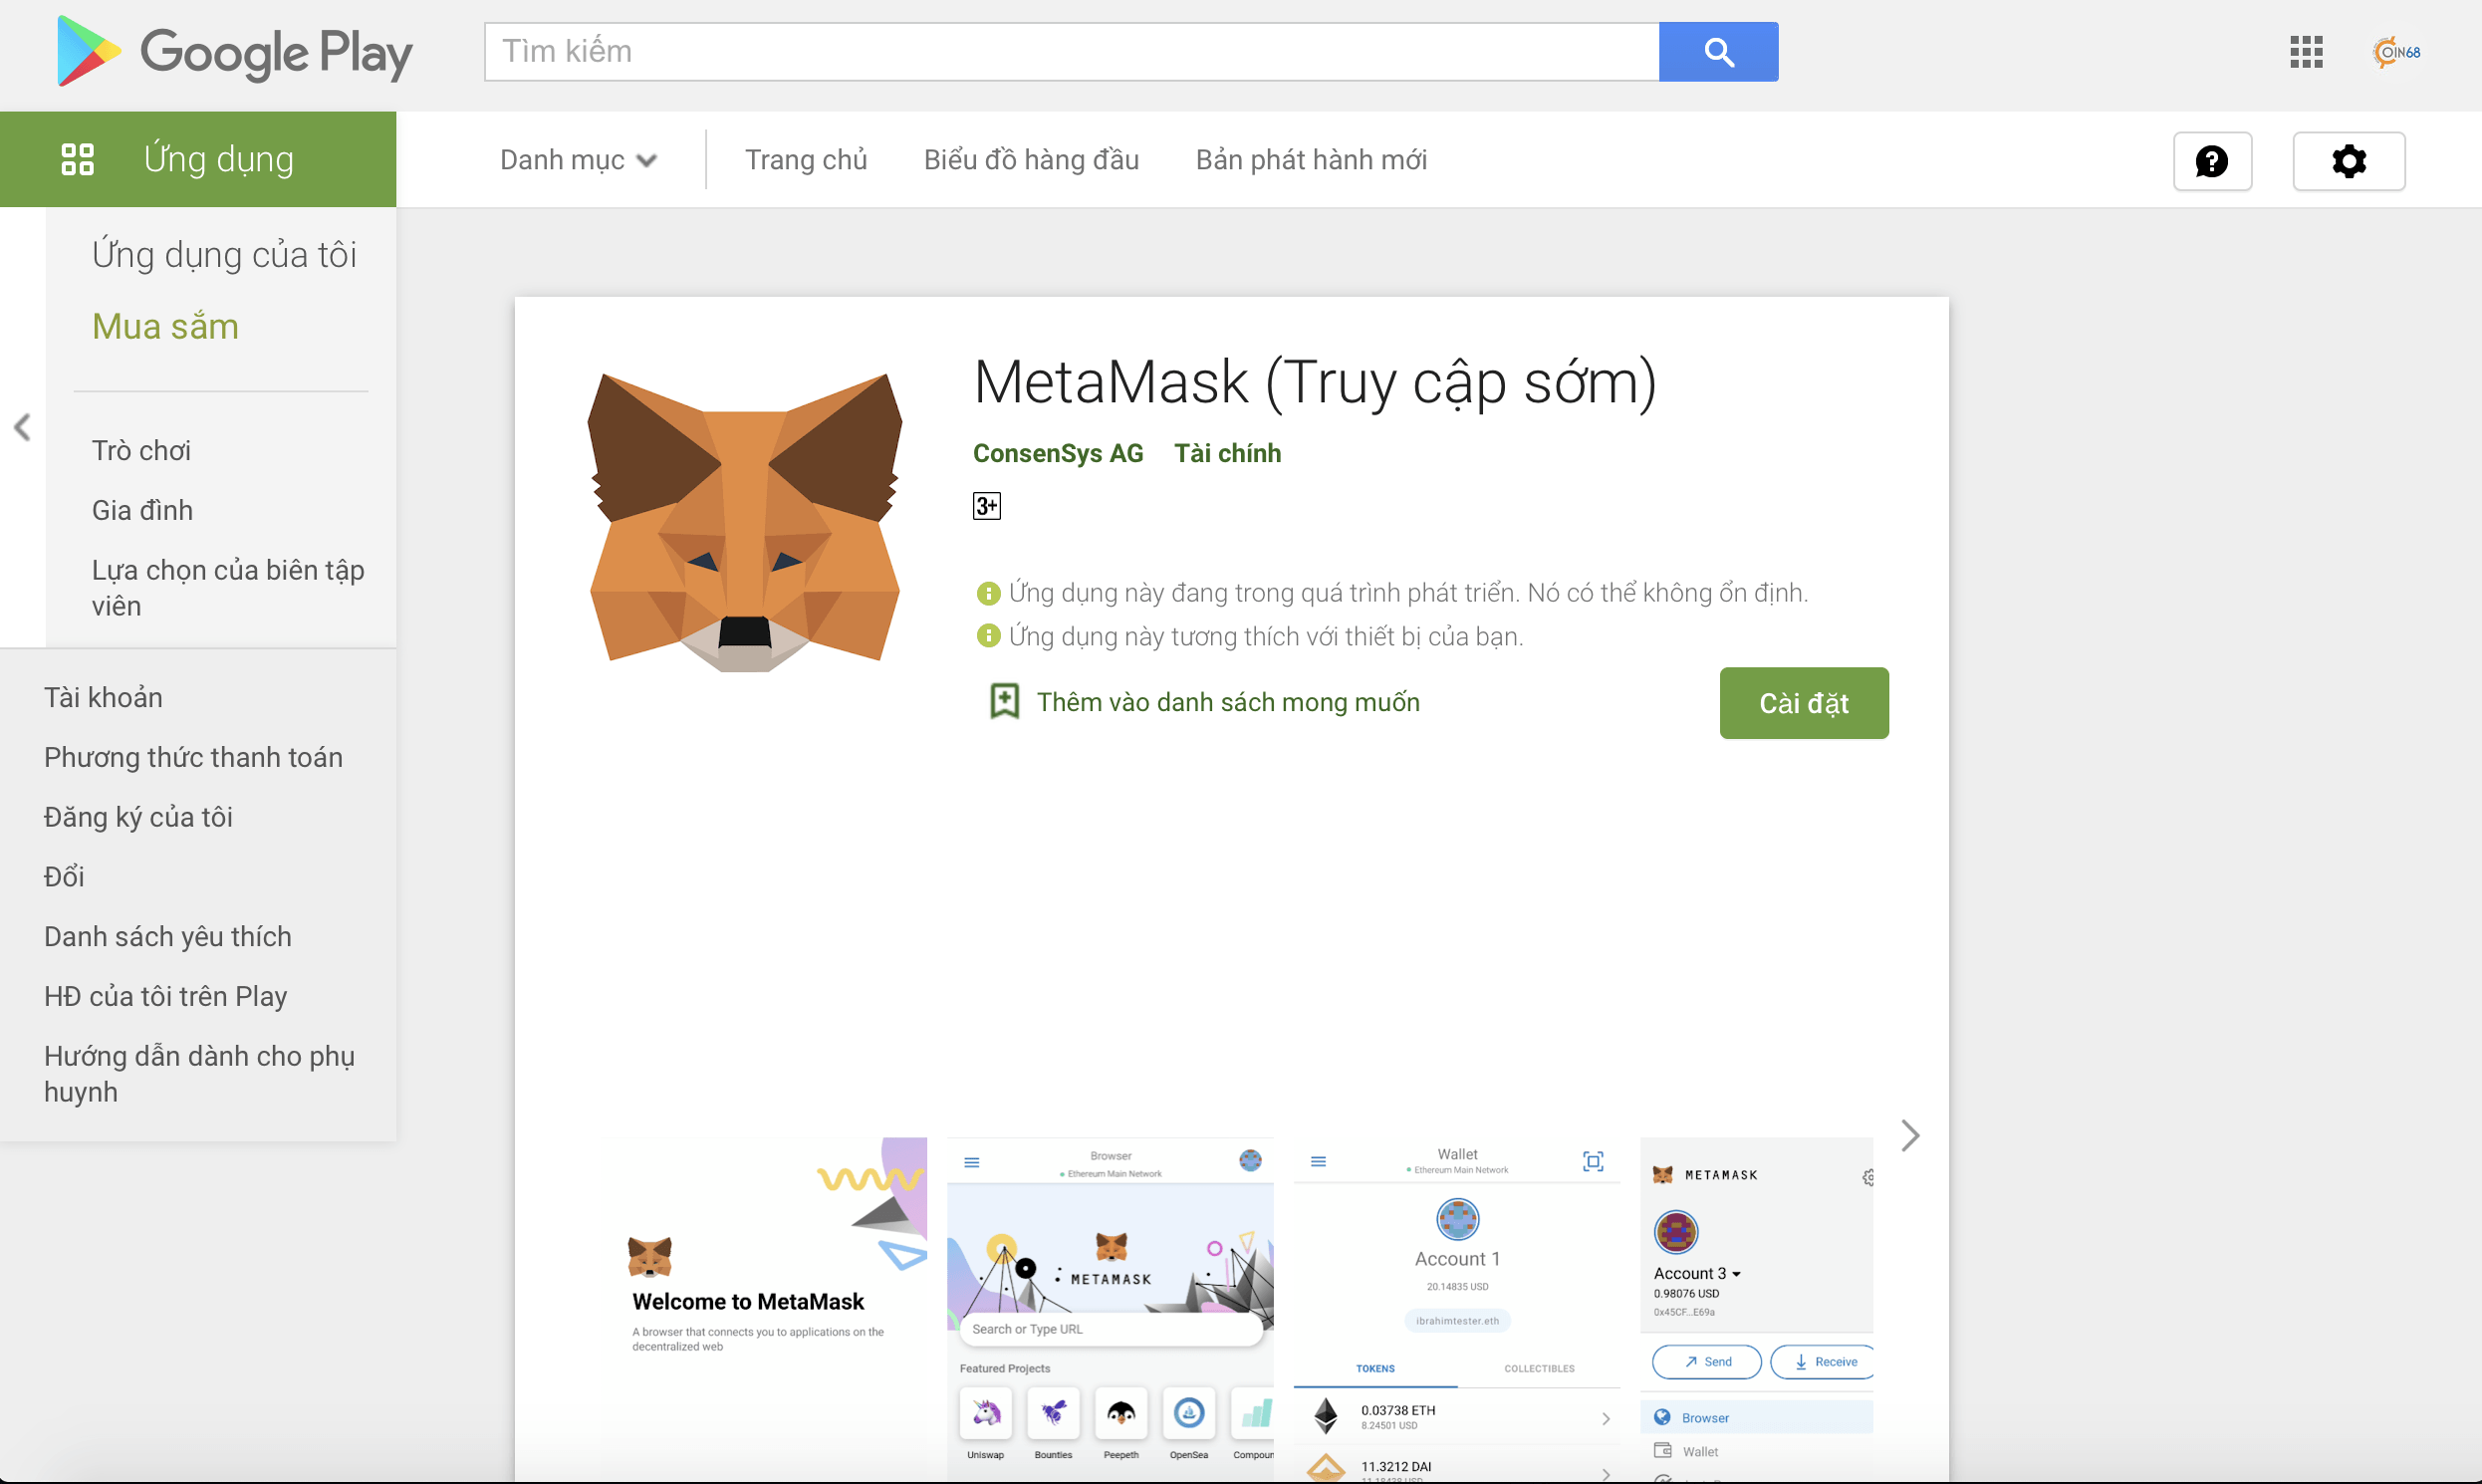This screenshot has height=1484, width=2482.
Task: Click the 3+ age rating badge
Action: click(x=986, y=505)
